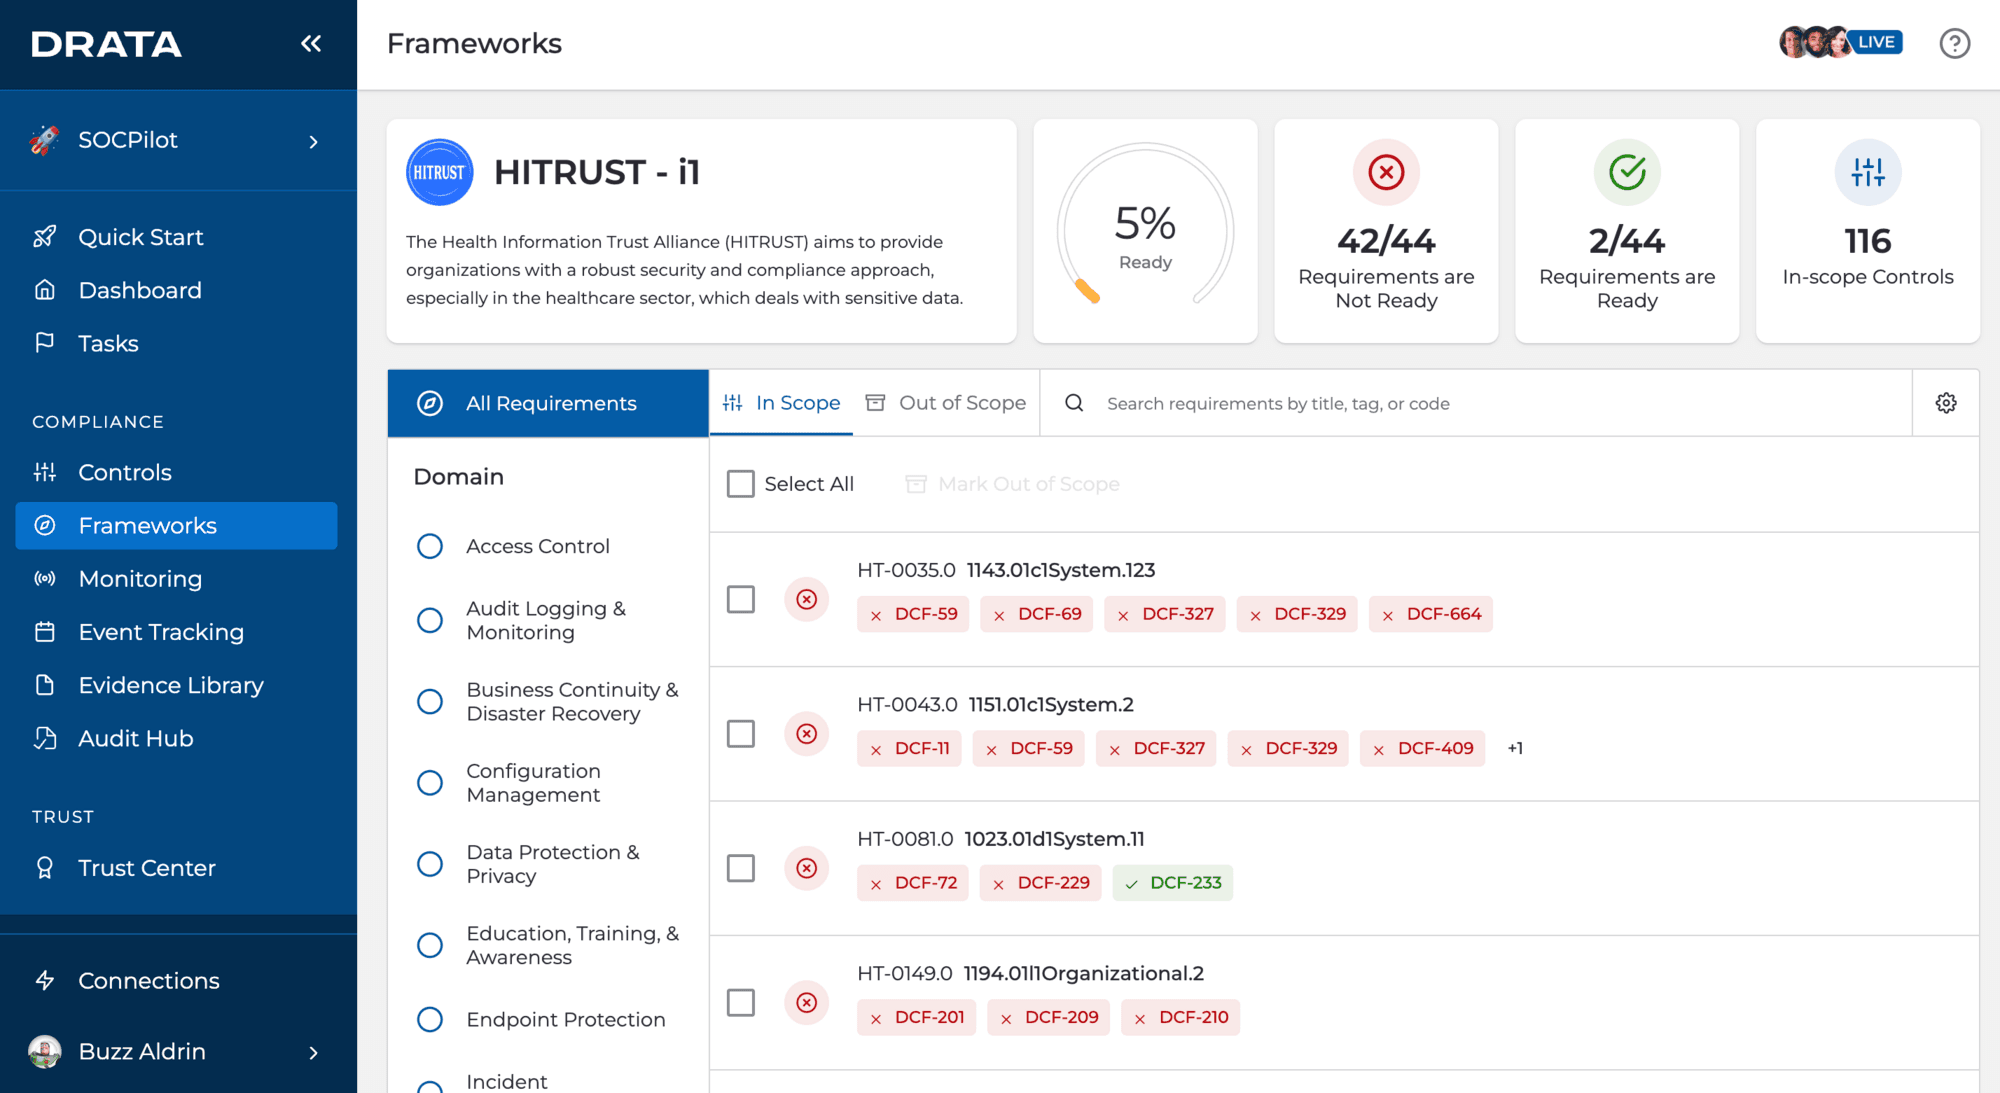Click the DCF-201 control tag
The width and height of the screenshot is (2000, 1093).
pos(916,1017)
